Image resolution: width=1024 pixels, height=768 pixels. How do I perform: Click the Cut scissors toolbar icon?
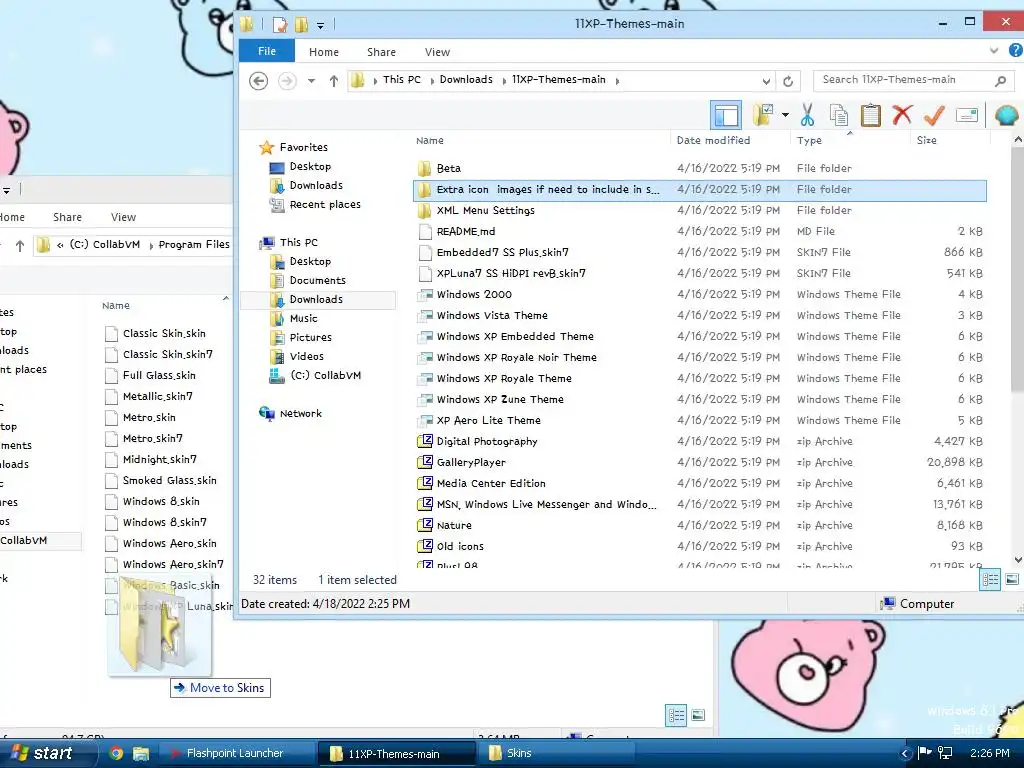click(x=807, y=116)
